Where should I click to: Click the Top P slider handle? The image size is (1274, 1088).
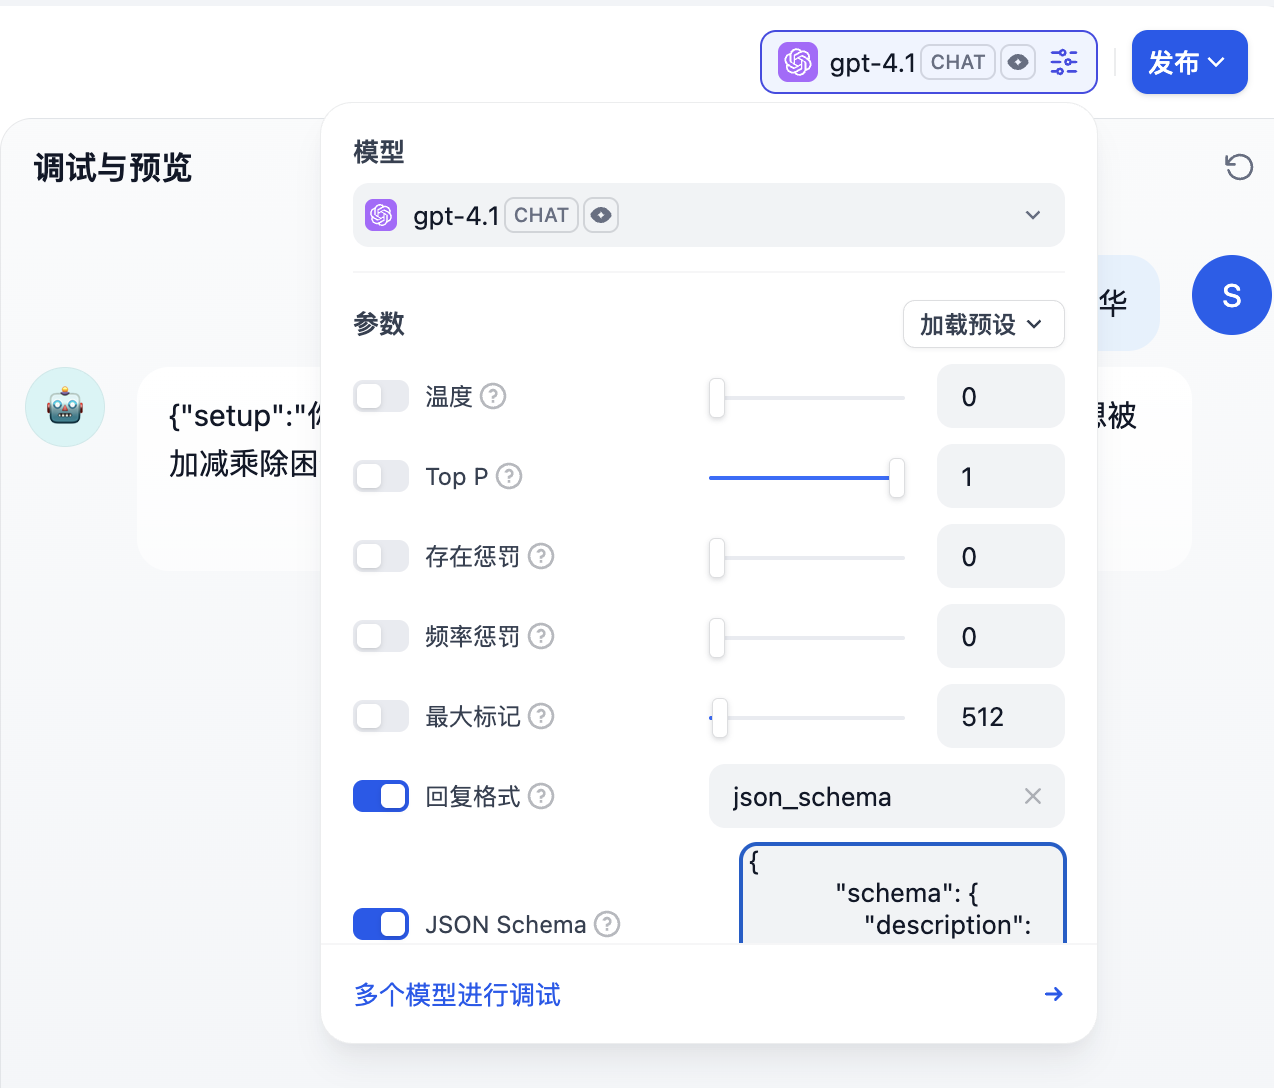pos(897,478)
